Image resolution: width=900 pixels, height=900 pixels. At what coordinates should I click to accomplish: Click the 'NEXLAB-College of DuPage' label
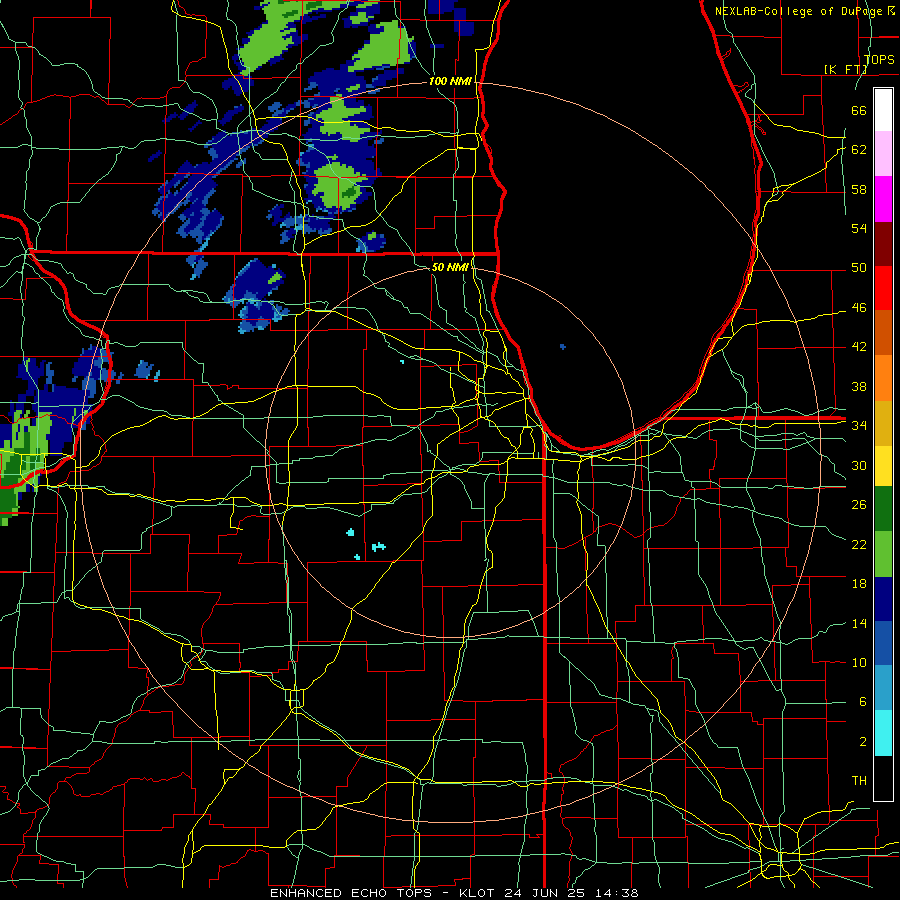point(799,11)
